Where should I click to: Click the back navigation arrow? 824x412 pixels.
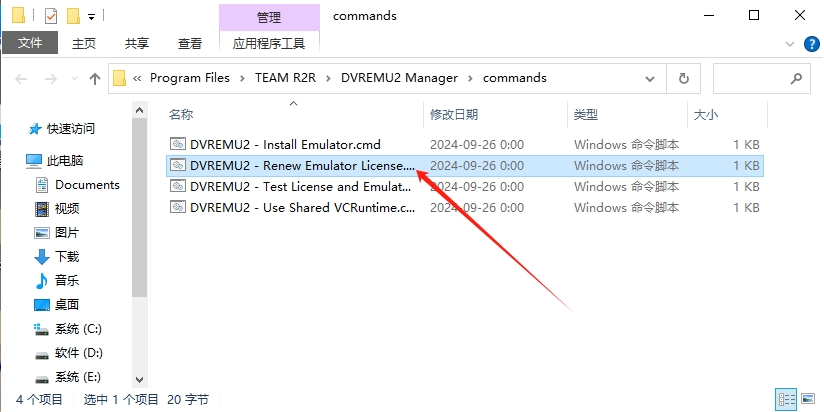click(x=21, y=79)
